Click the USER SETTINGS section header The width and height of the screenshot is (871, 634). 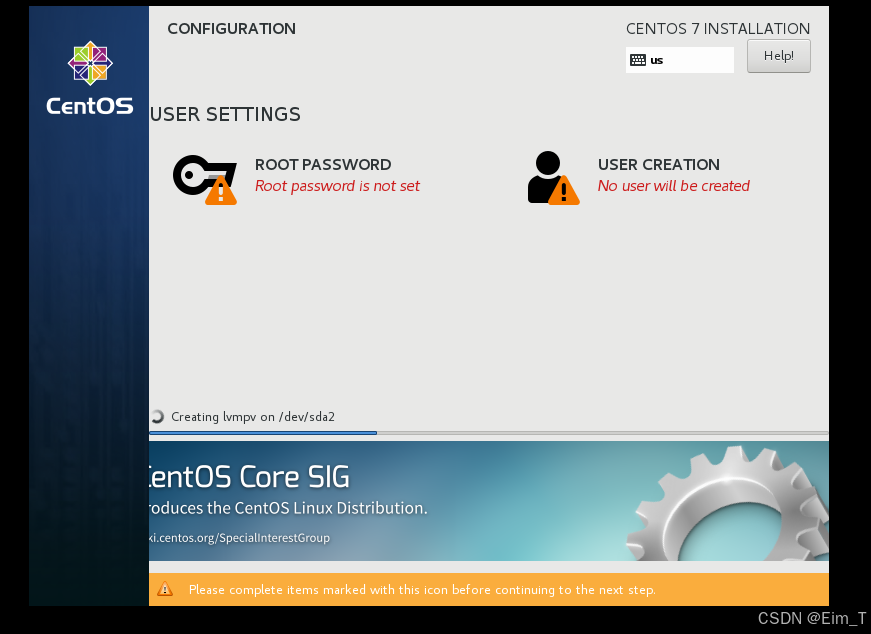[226, 114]
